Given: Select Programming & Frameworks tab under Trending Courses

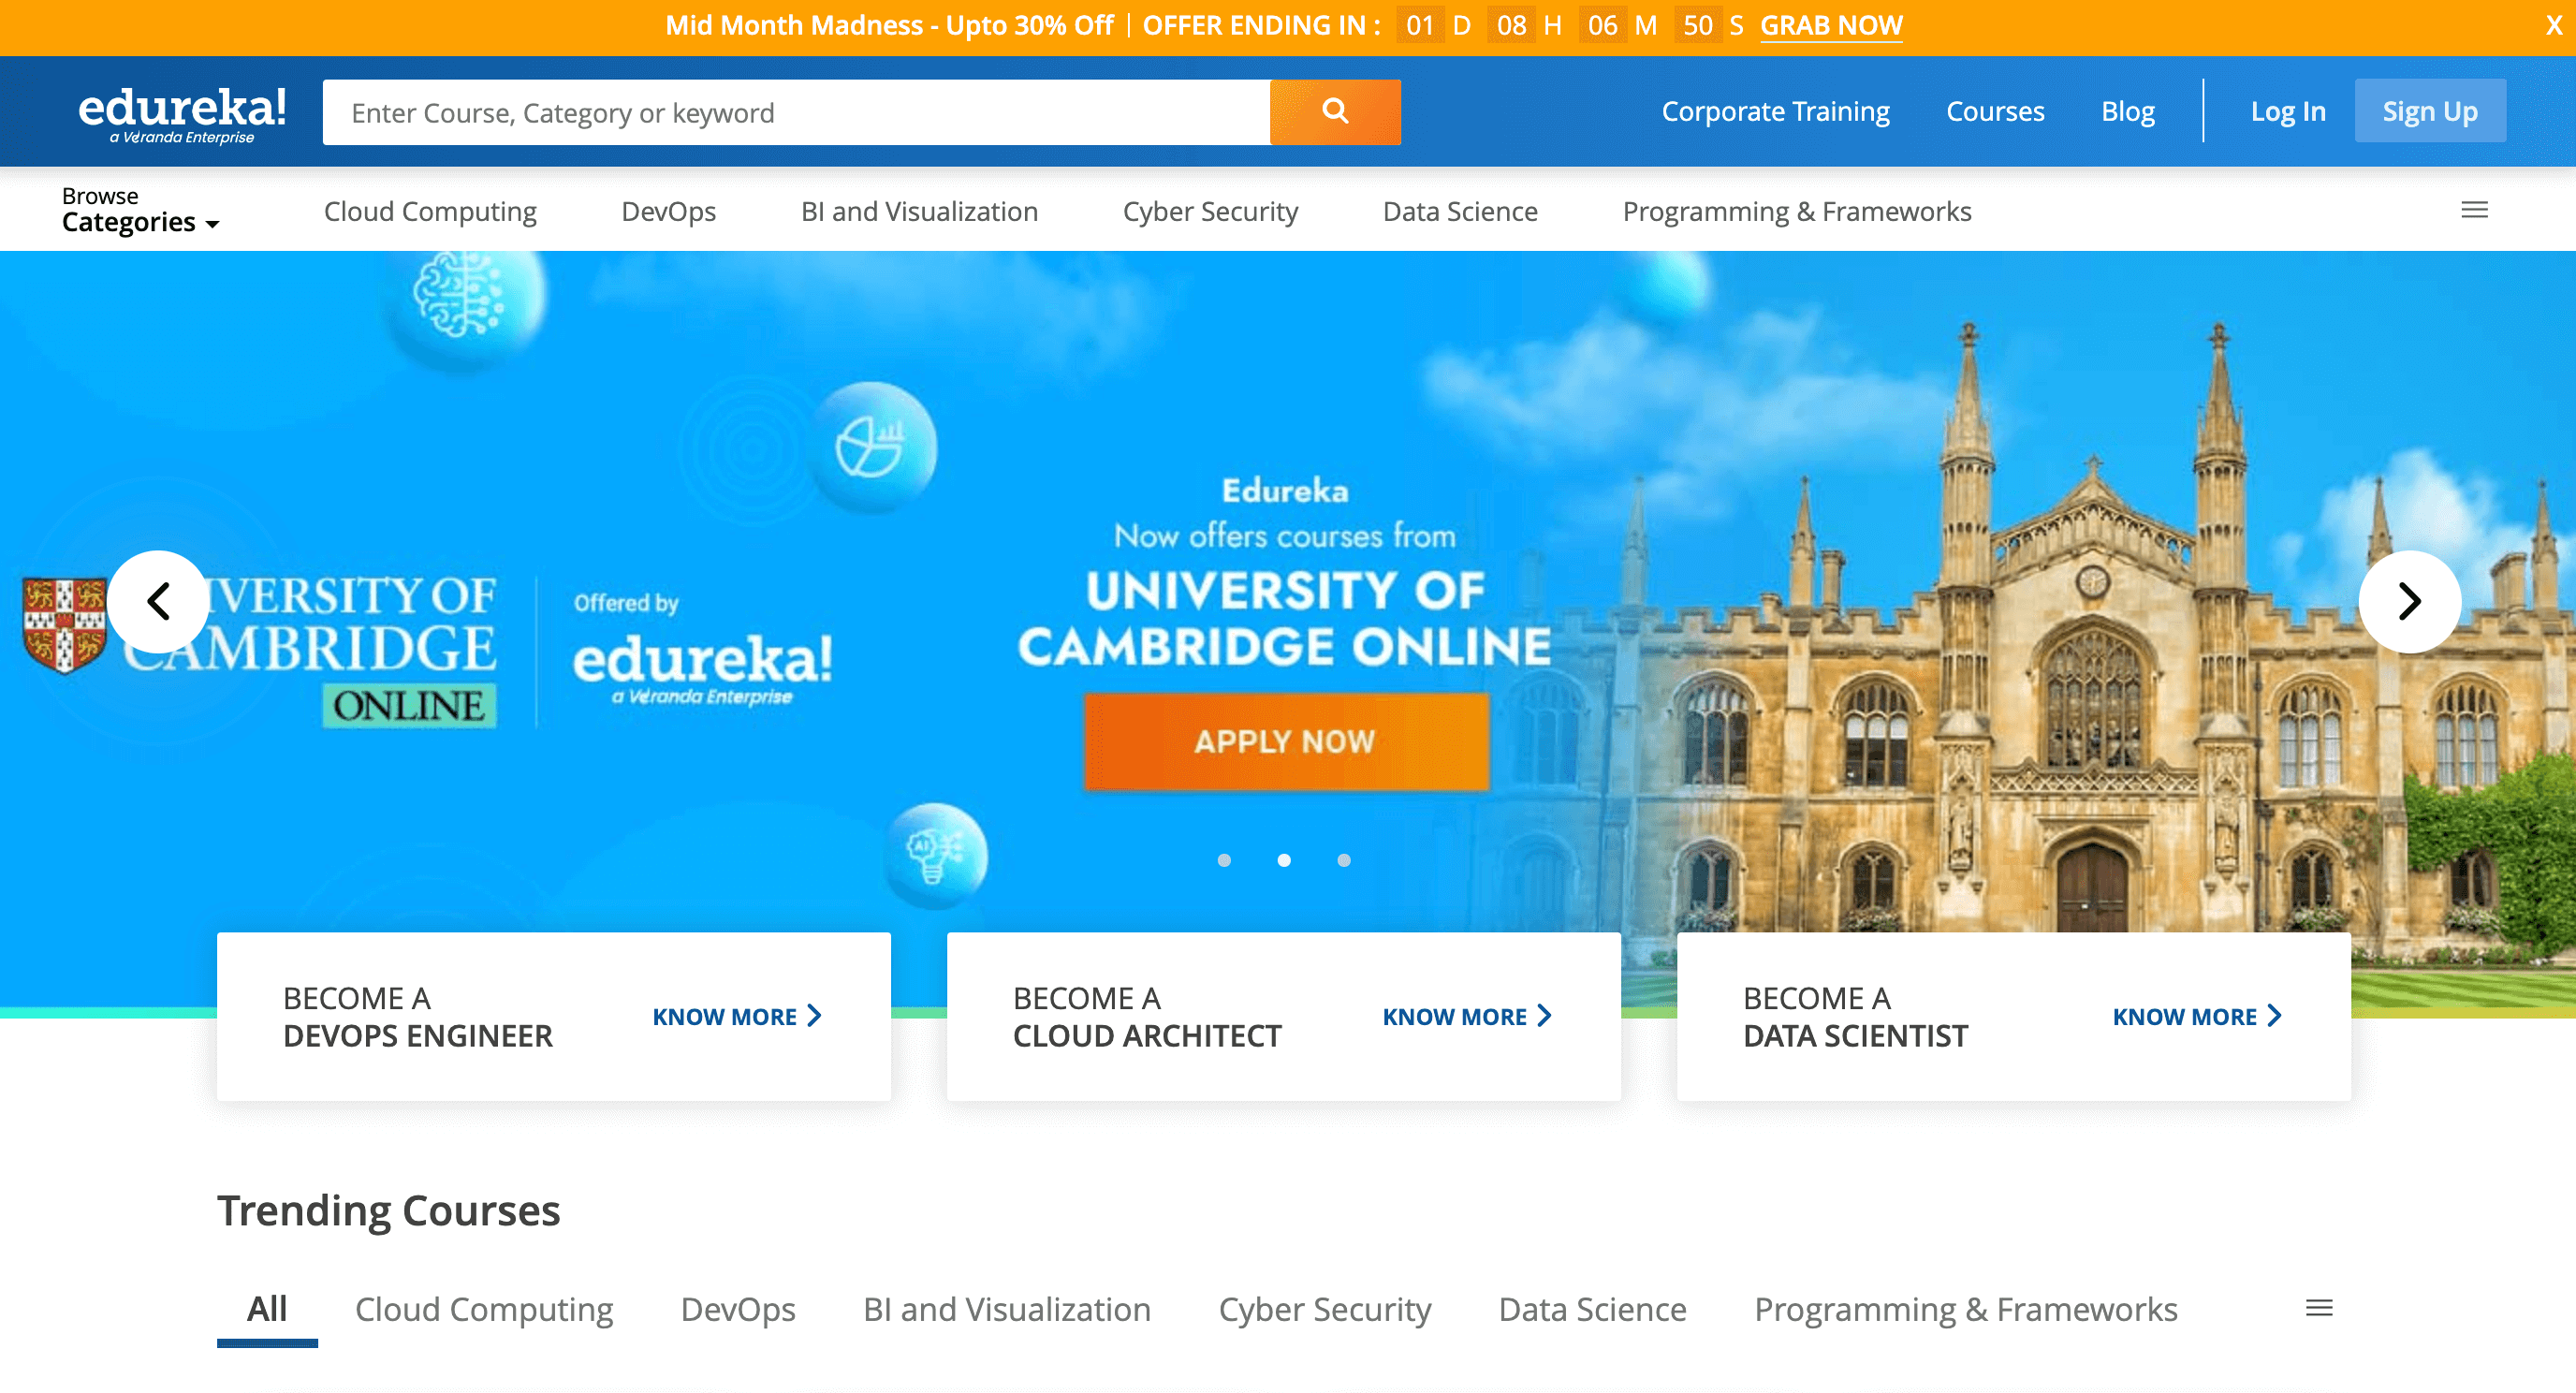Looking at the screenshot, I should tap(1966, 1309).
